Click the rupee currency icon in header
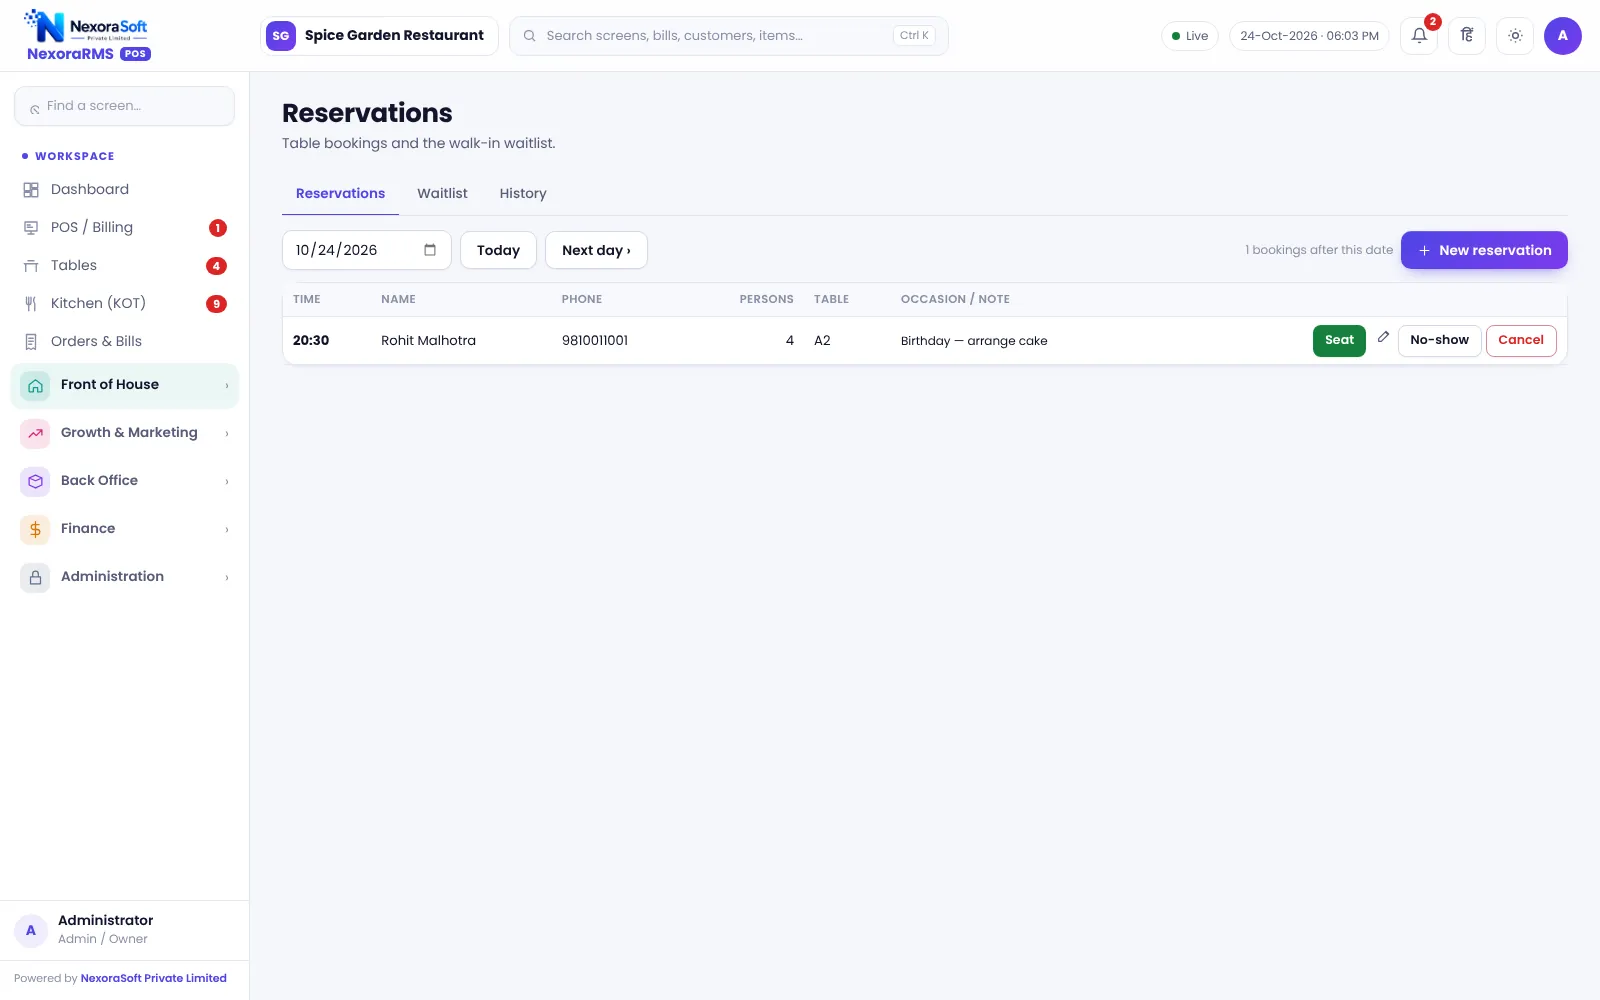 tap(1467, 36)
